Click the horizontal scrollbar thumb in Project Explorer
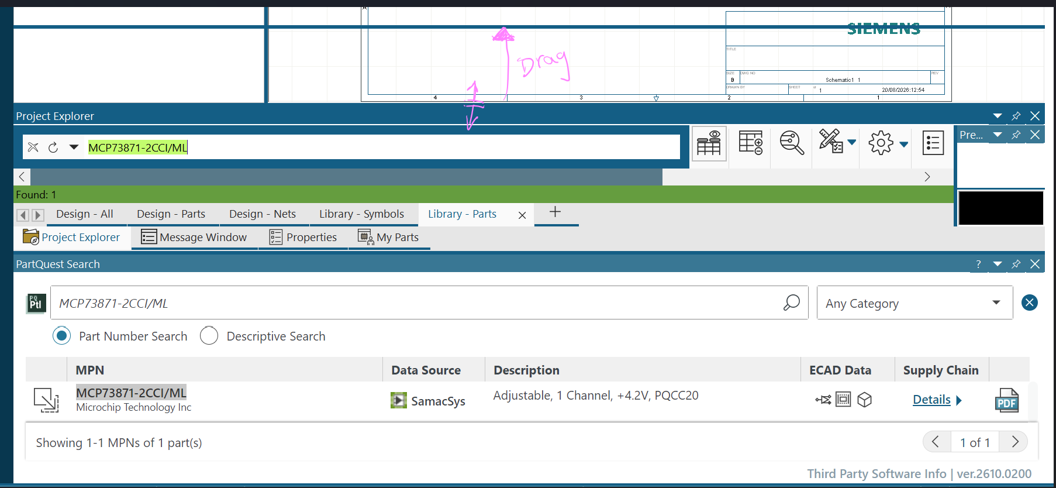Viewport: 1056px width, 488px height. [x=346, y=176]
